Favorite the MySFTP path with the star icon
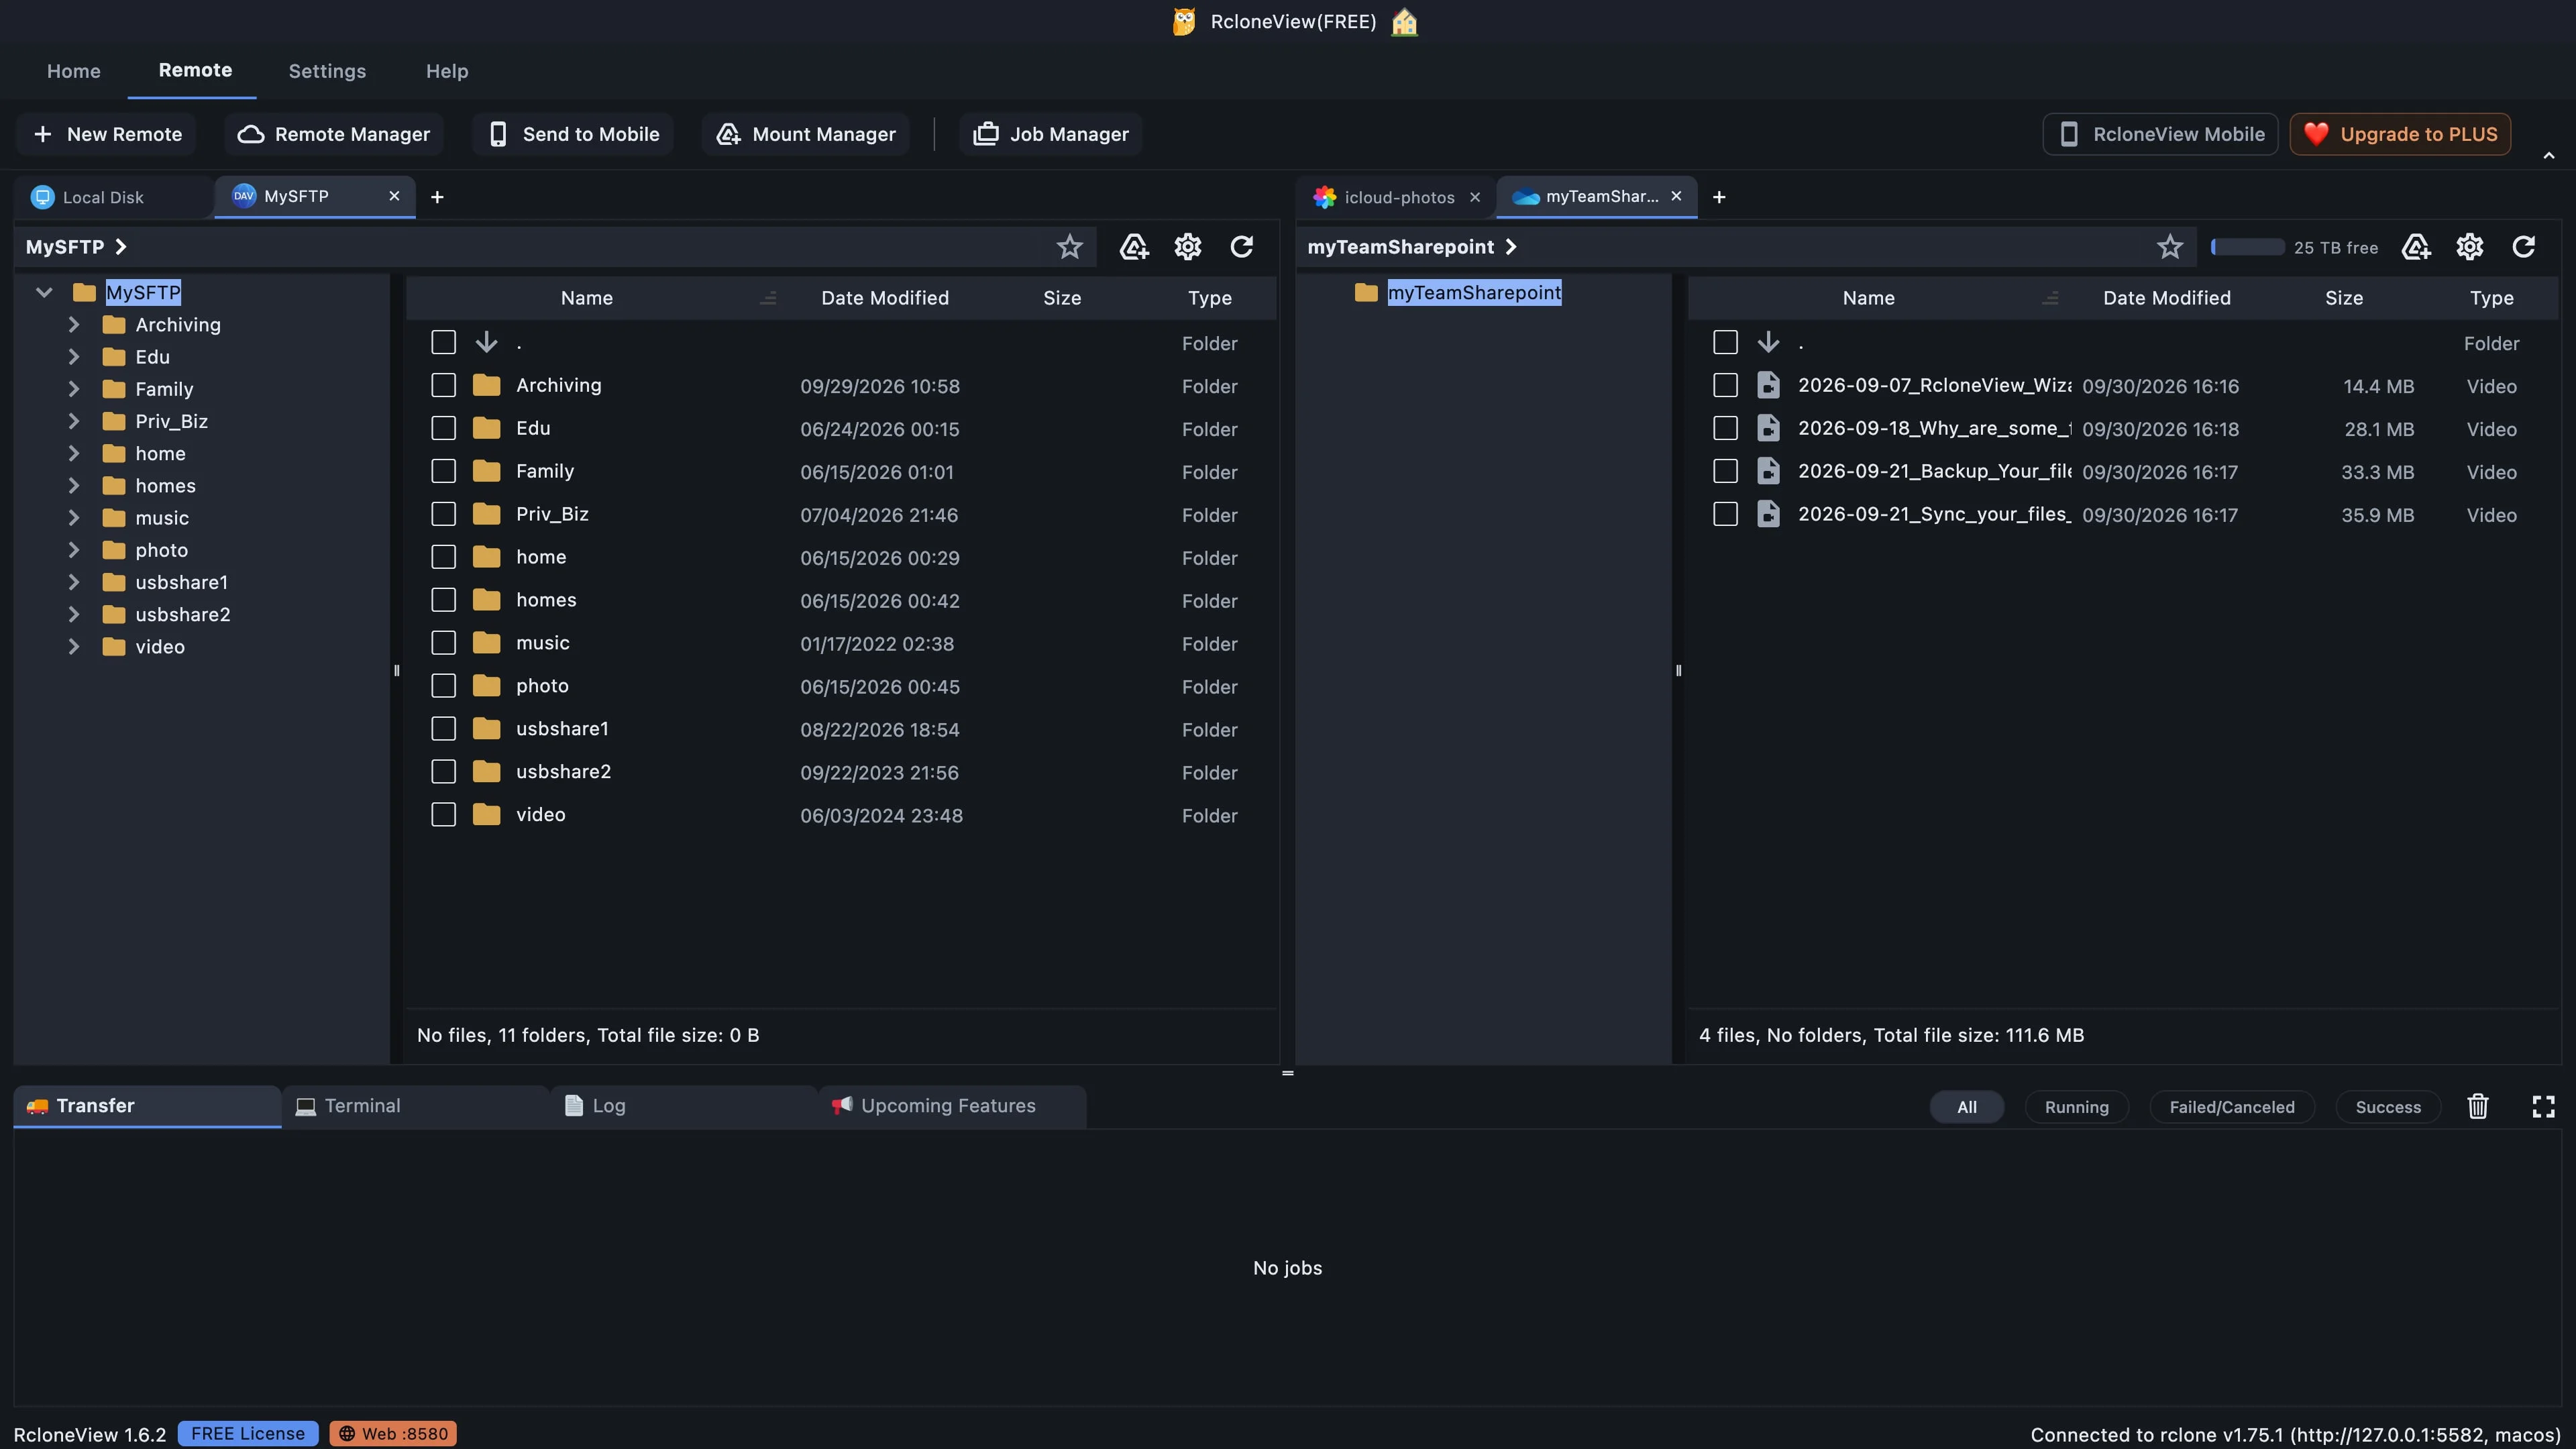Screen dimensions: 2576x1449 pos(1069,247)
